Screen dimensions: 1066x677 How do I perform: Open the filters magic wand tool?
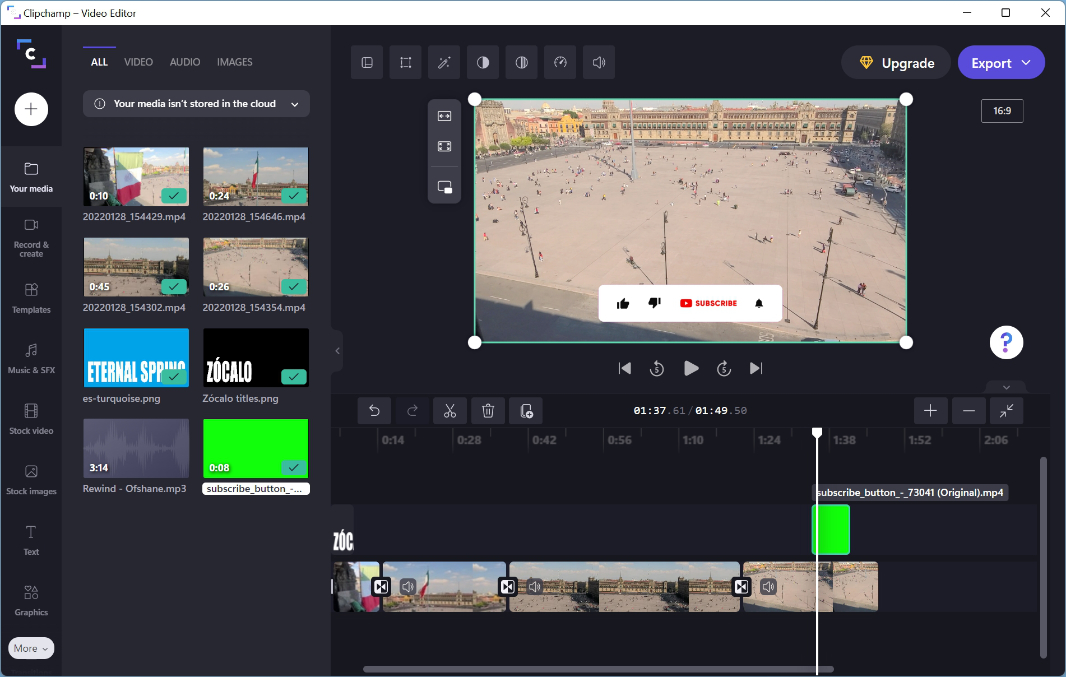coord(444,62)
